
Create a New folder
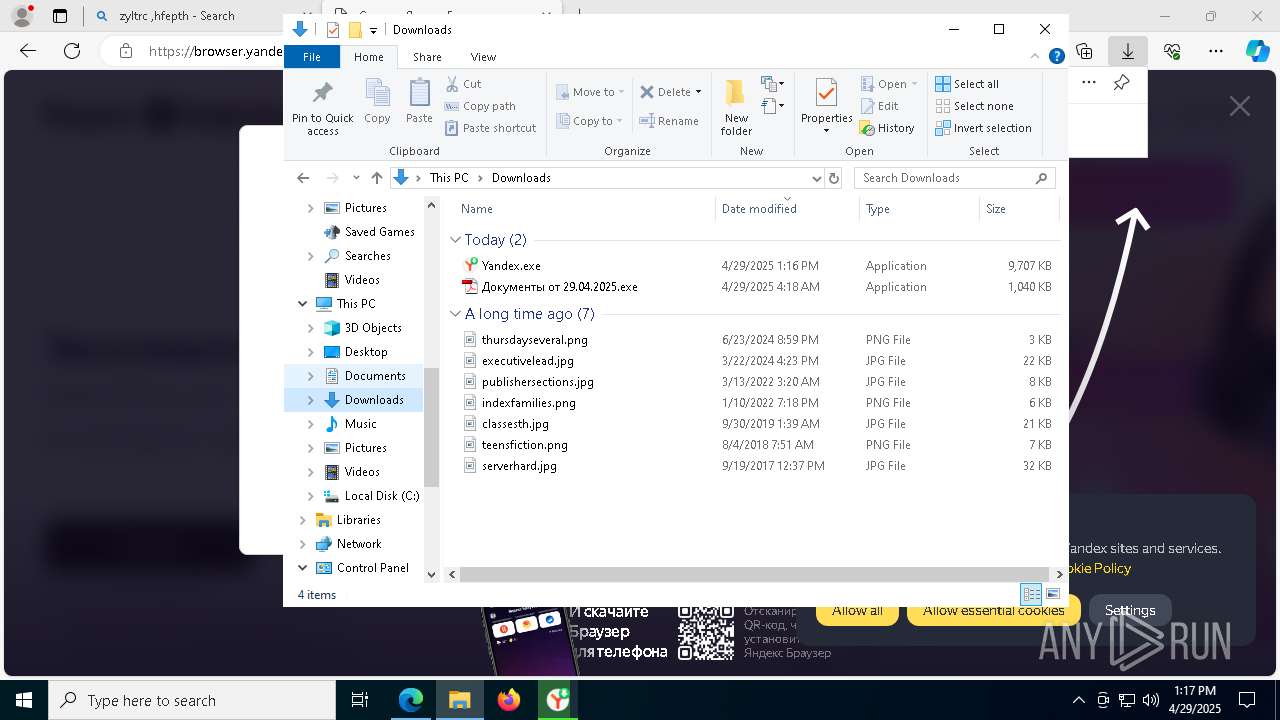[x=736, y=107]
